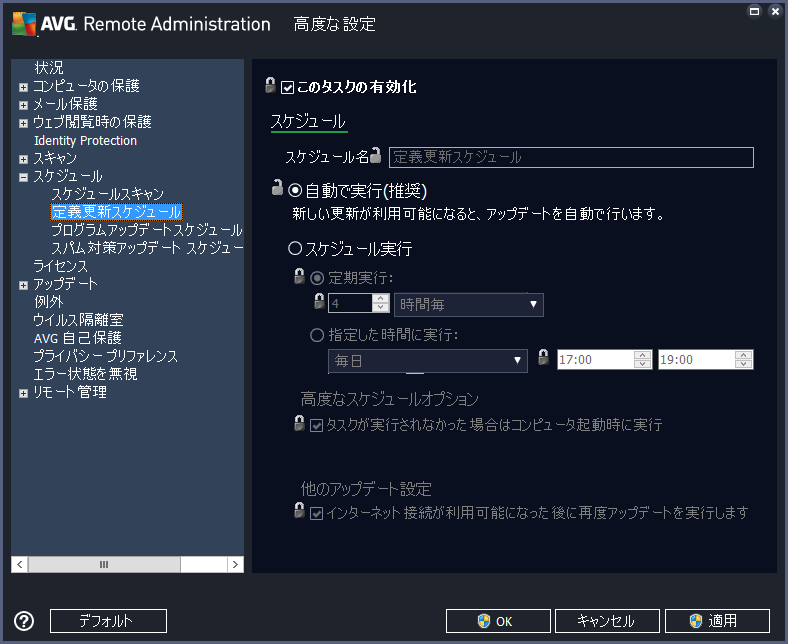Select the 自動で実行(推奨) radio button

295,190
